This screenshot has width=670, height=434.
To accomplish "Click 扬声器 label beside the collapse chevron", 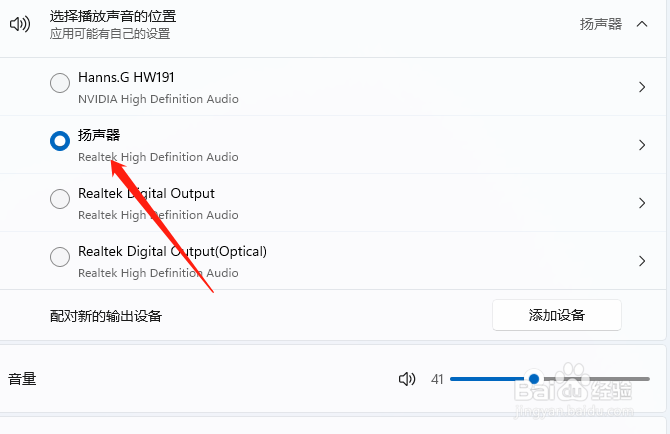I will click(601, 24).
